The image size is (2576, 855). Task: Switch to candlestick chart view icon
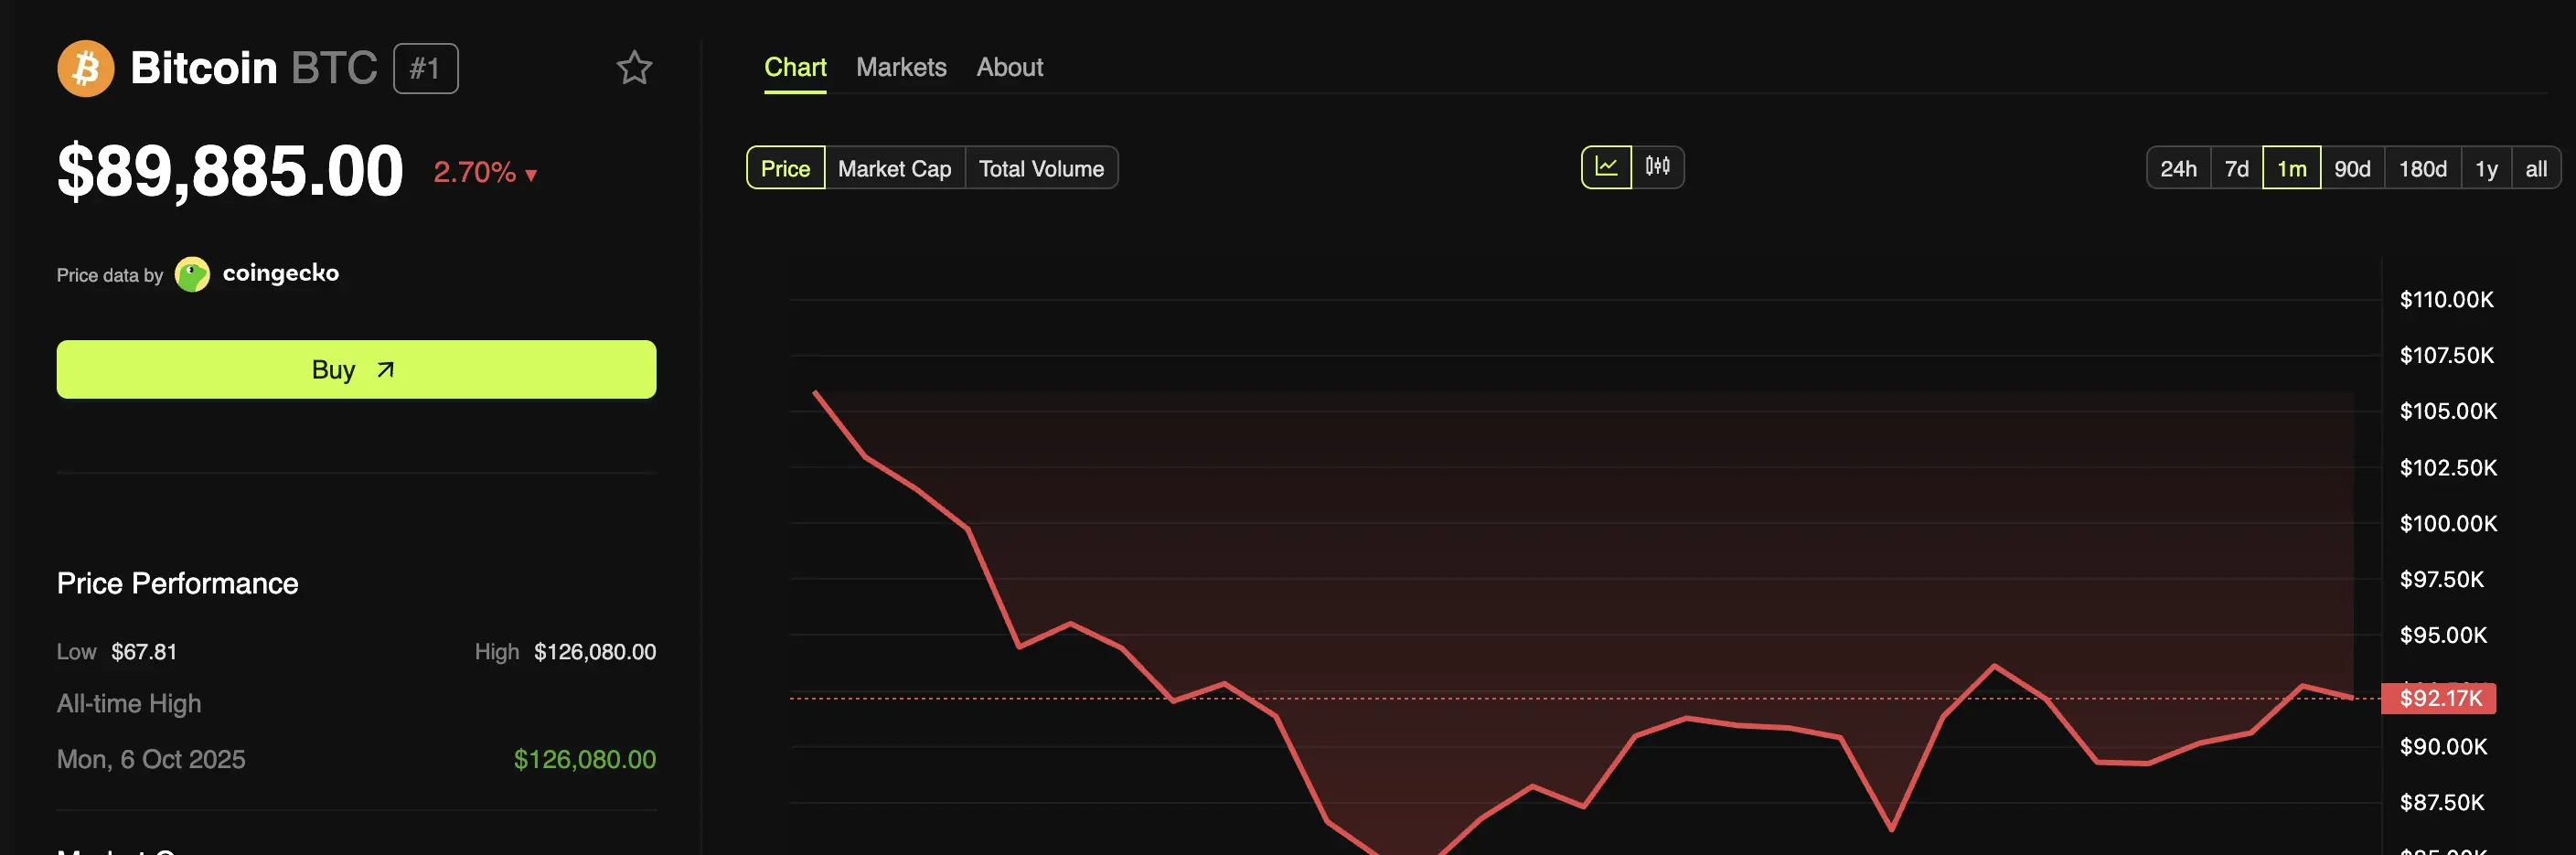1657,167
